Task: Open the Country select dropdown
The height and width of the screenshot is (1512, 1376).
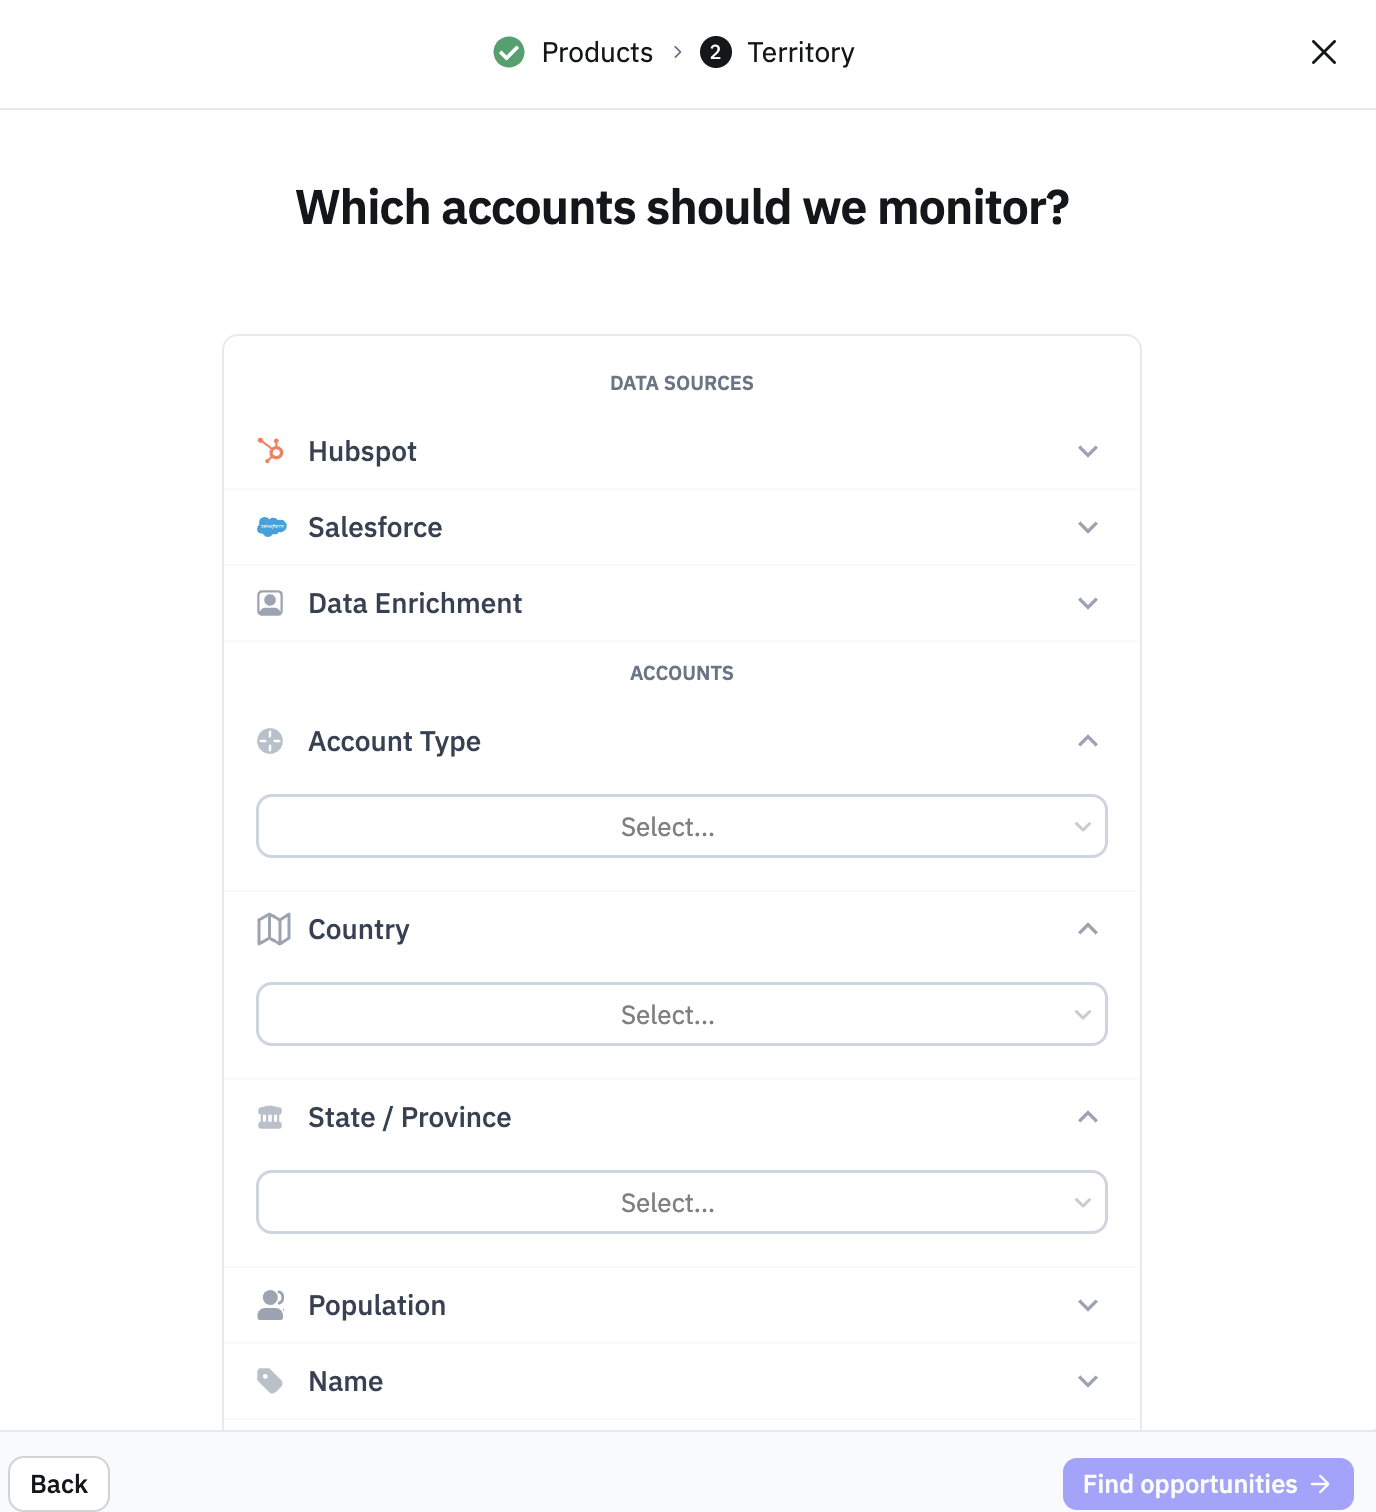Action: click(x=682, y=1014)
